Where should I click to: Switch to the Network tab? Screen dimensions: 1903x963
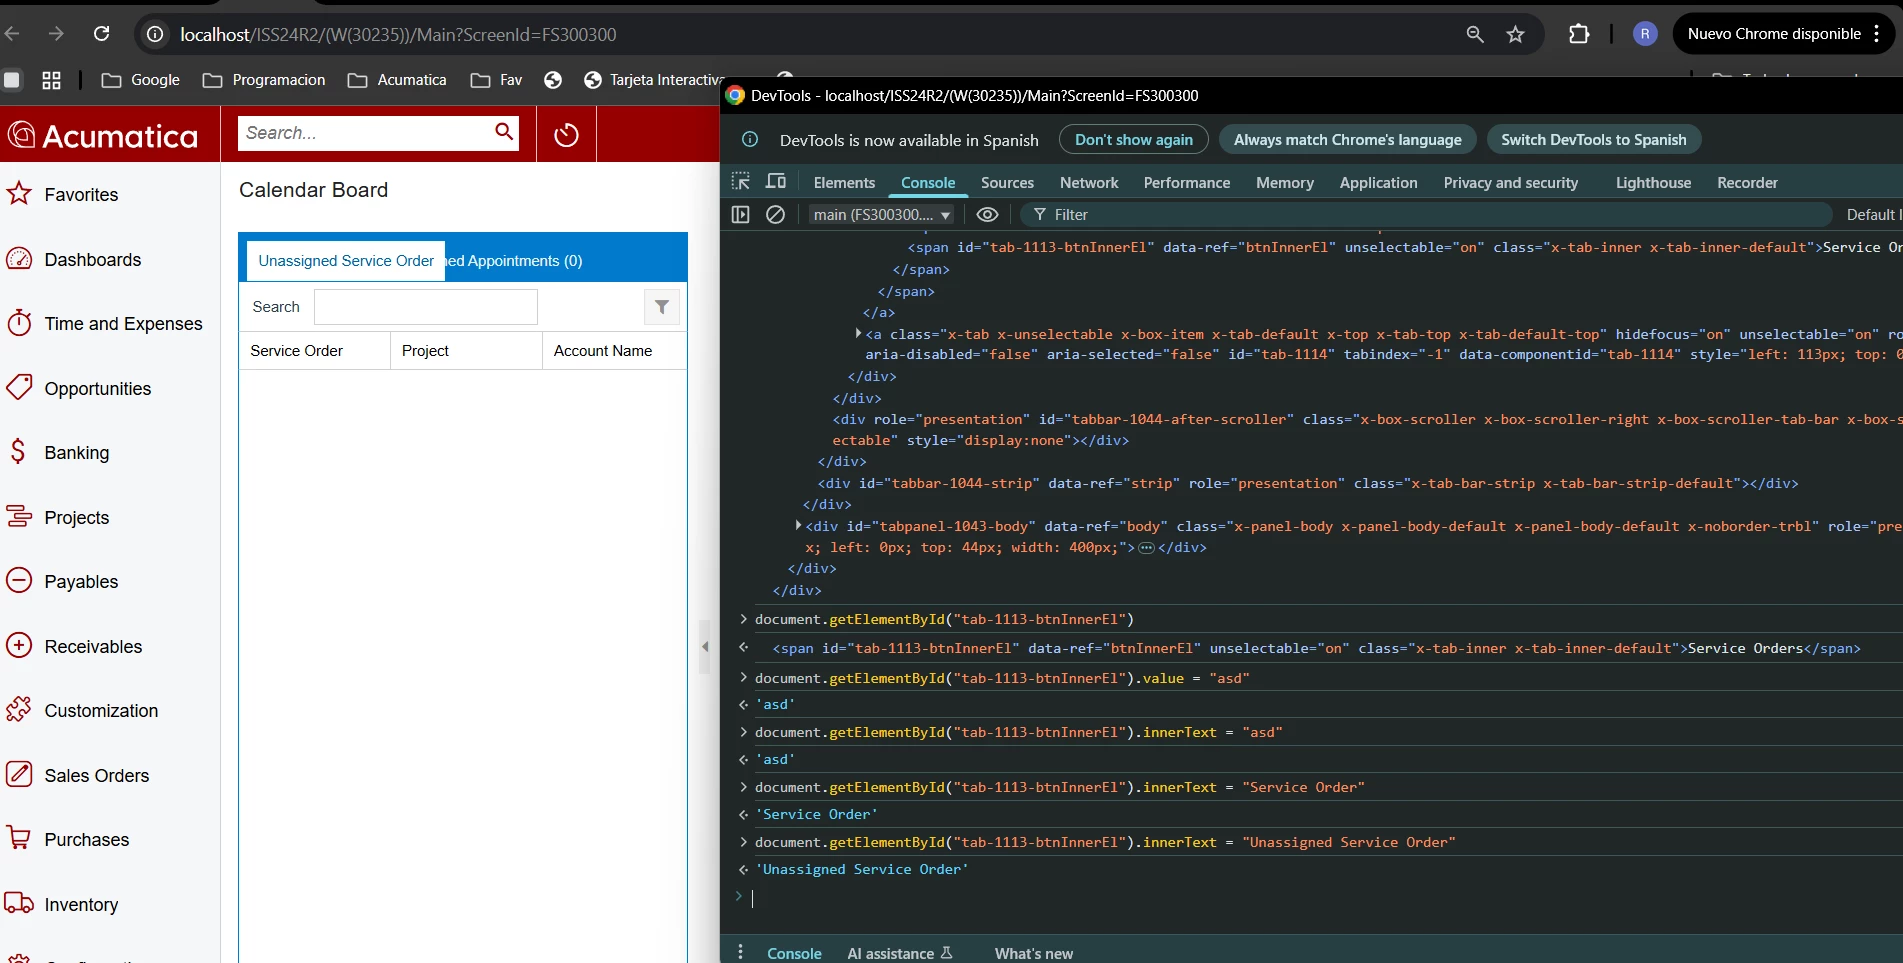click(1089, 182)
